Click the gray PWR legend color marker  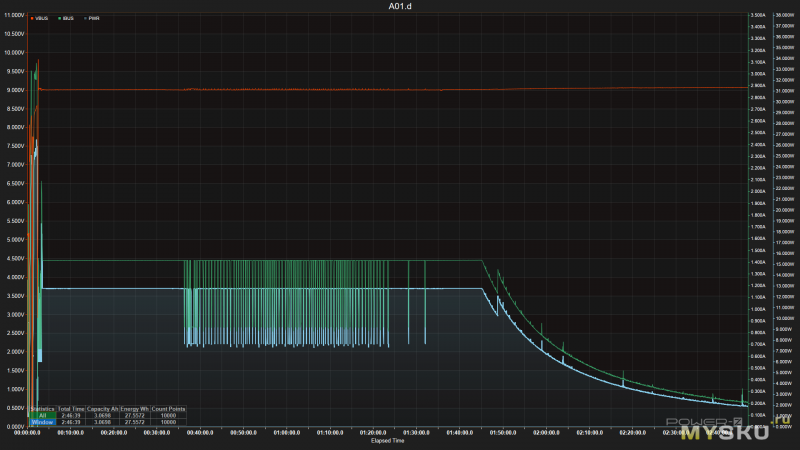click(x=86, y=18)
